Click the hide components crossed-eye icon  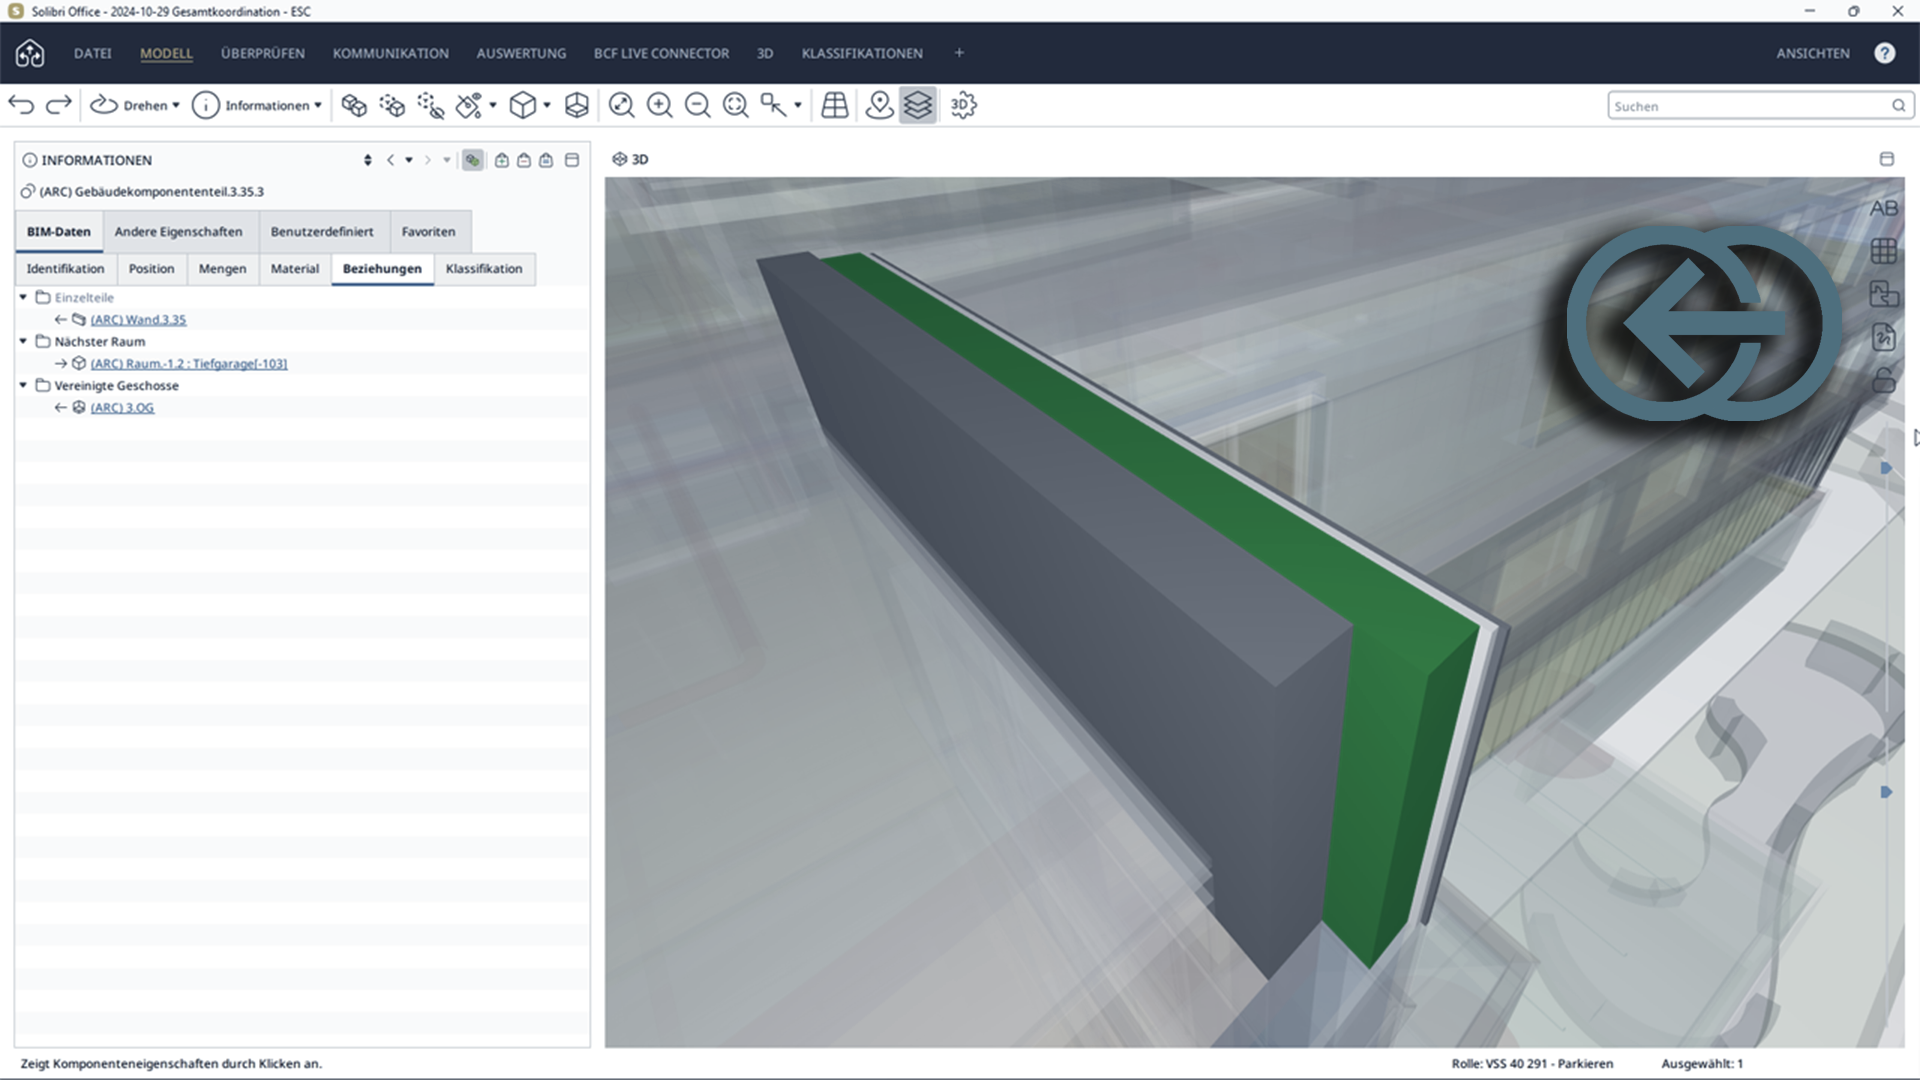[430, 105]
